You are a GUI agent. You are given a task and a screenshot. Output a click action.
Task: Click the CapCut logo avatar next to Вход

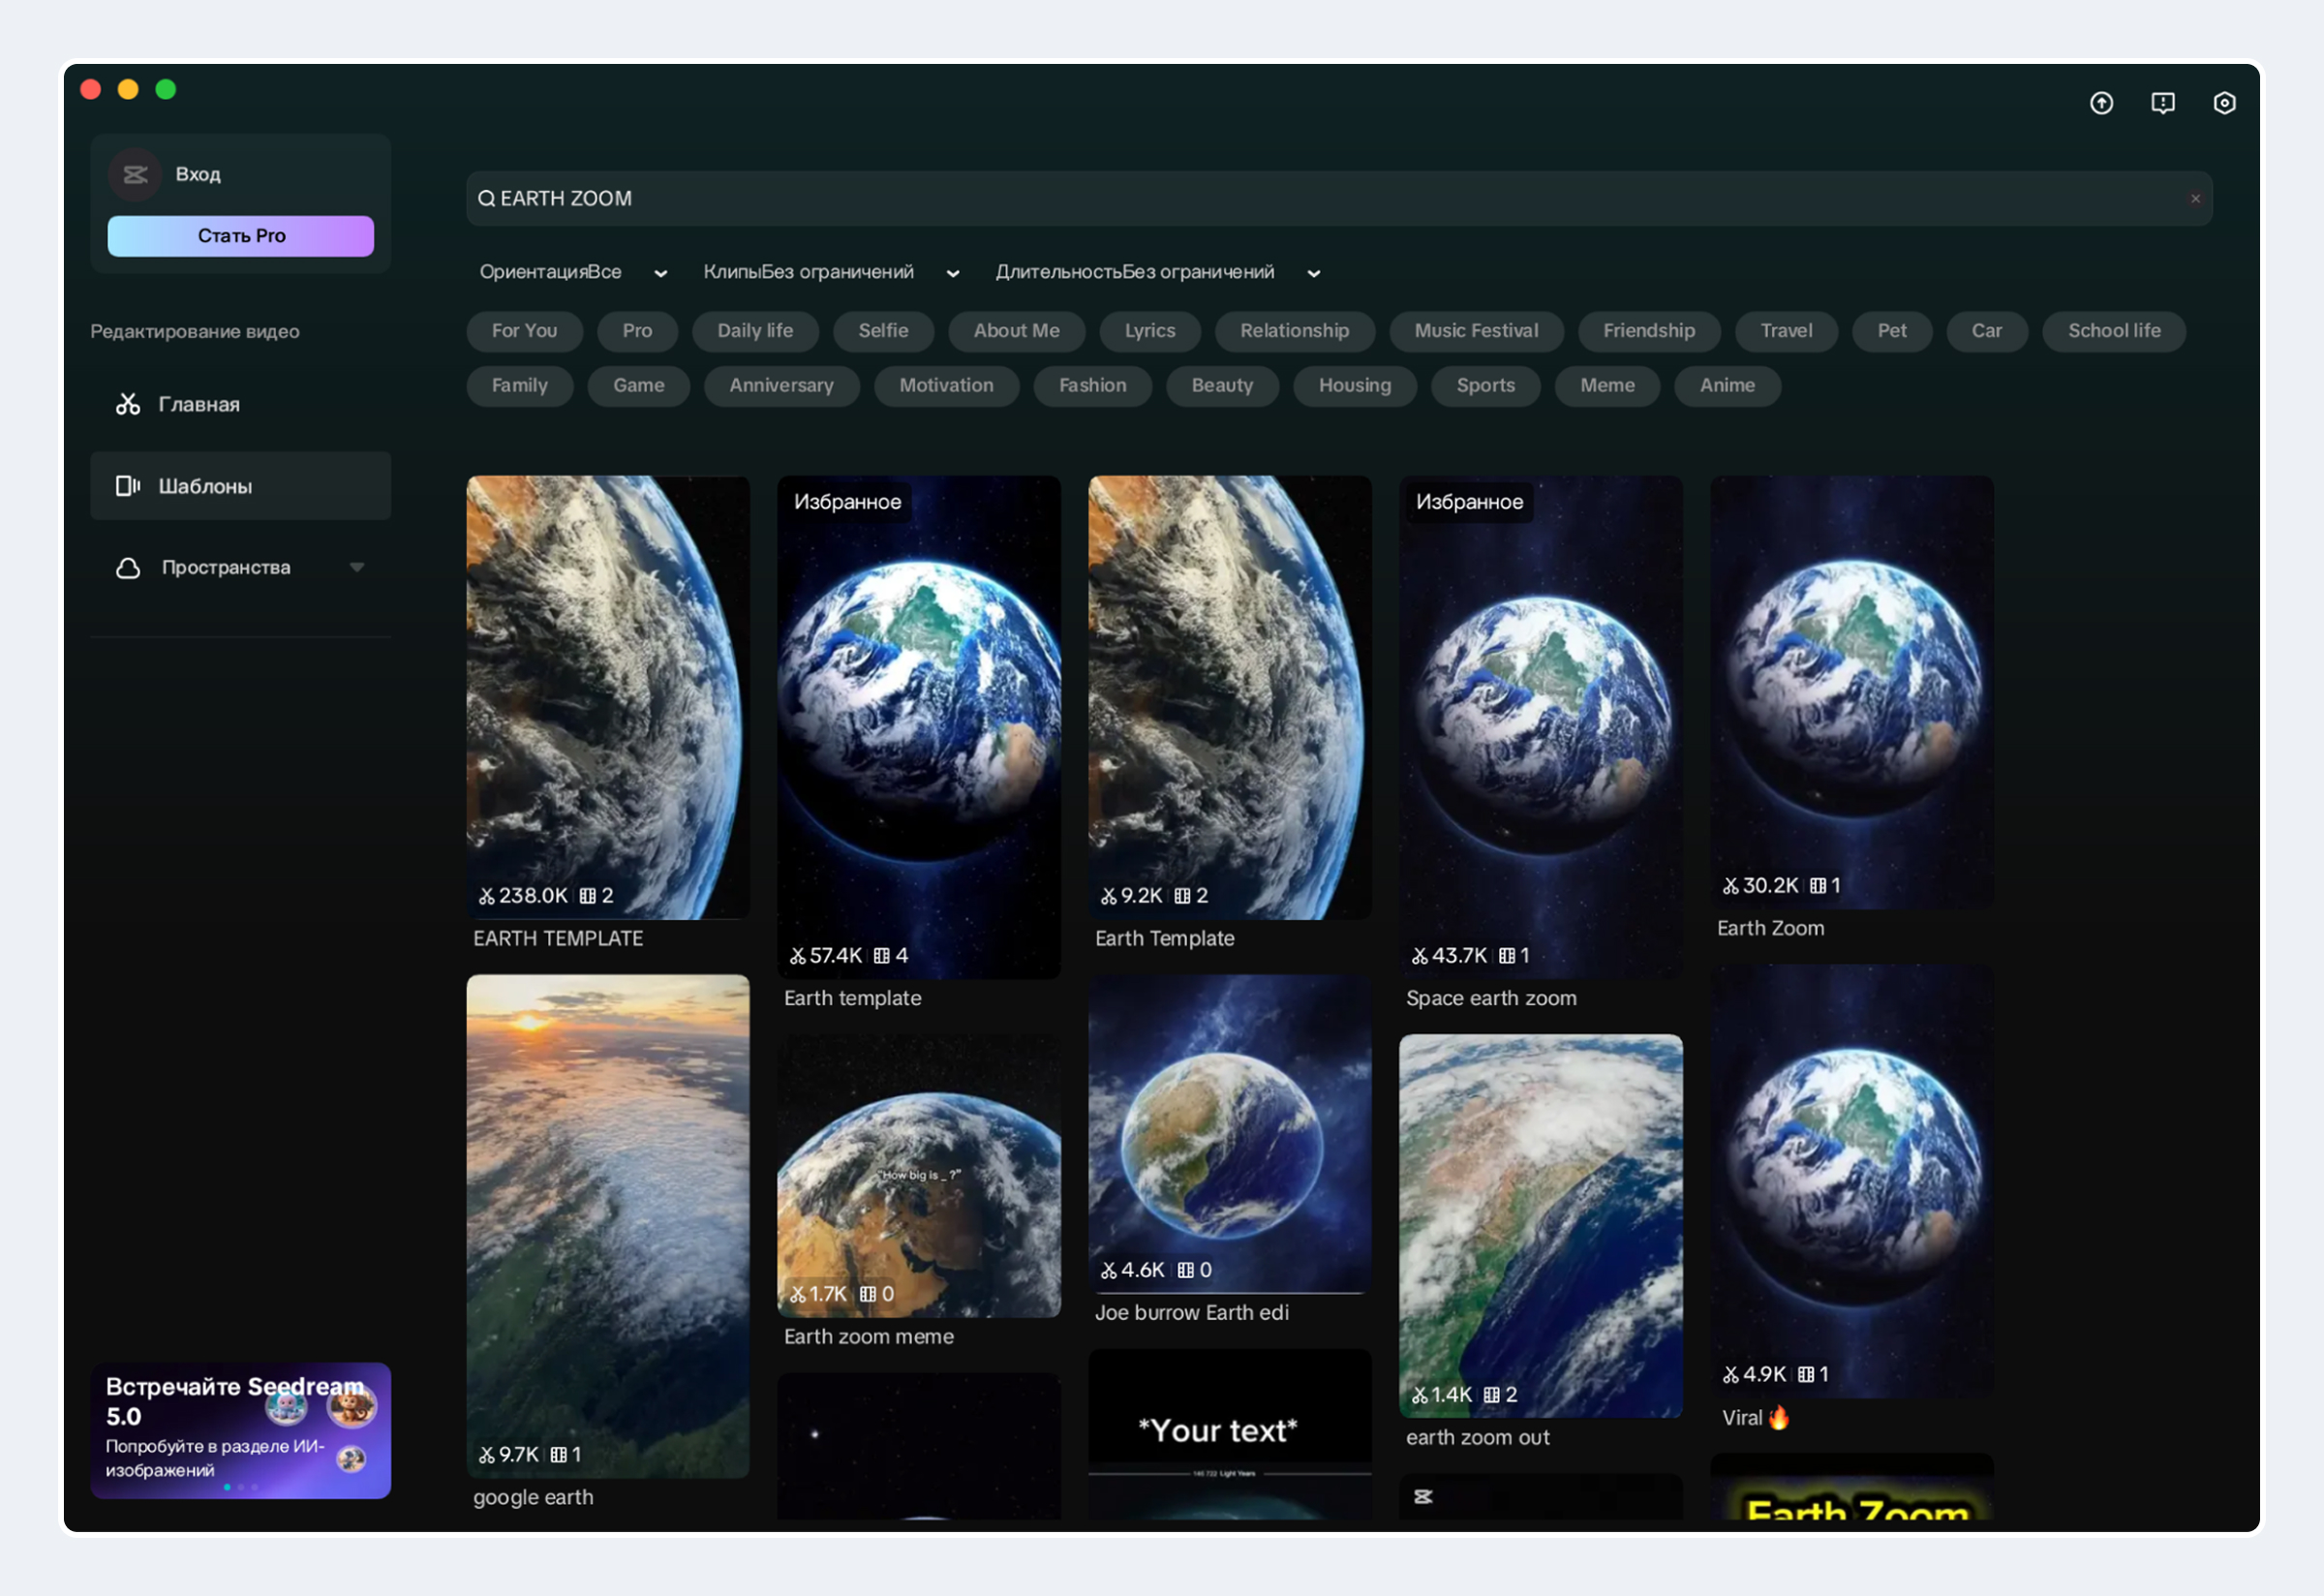pyautogui.click(x=135, y=175)
